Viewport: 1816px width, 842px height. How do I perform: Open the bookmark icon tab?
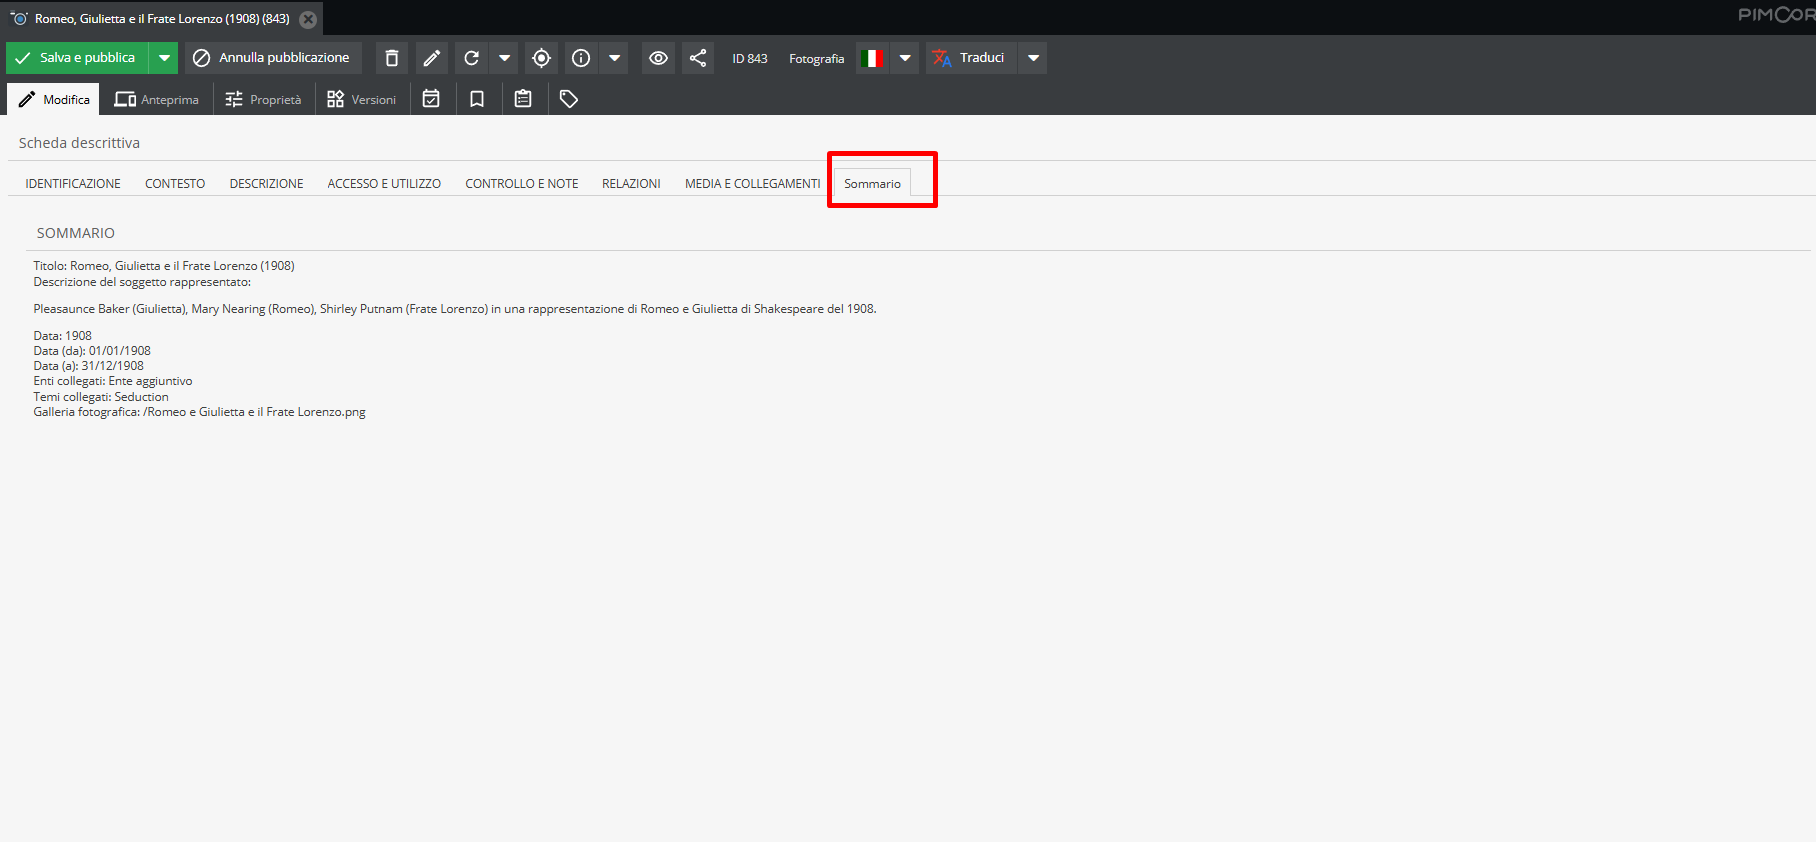(477, 99)
